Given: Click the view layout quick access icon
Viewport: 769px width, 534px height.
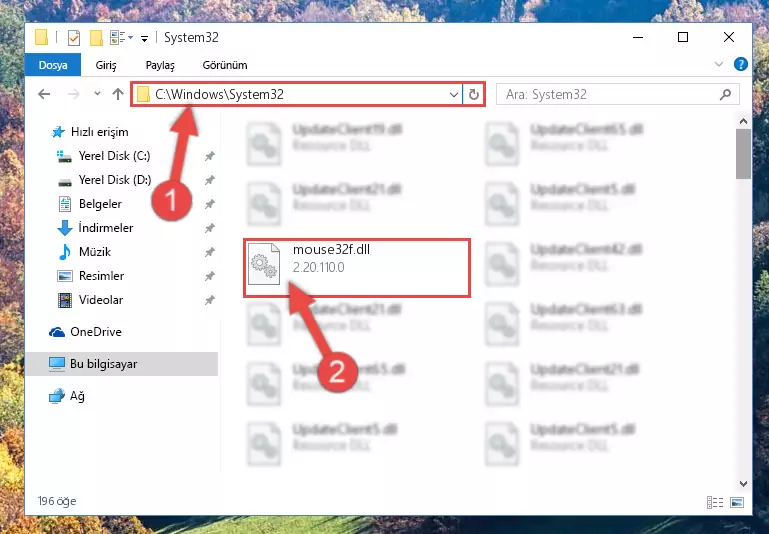Looking at the screenshot, I should 121,37.
